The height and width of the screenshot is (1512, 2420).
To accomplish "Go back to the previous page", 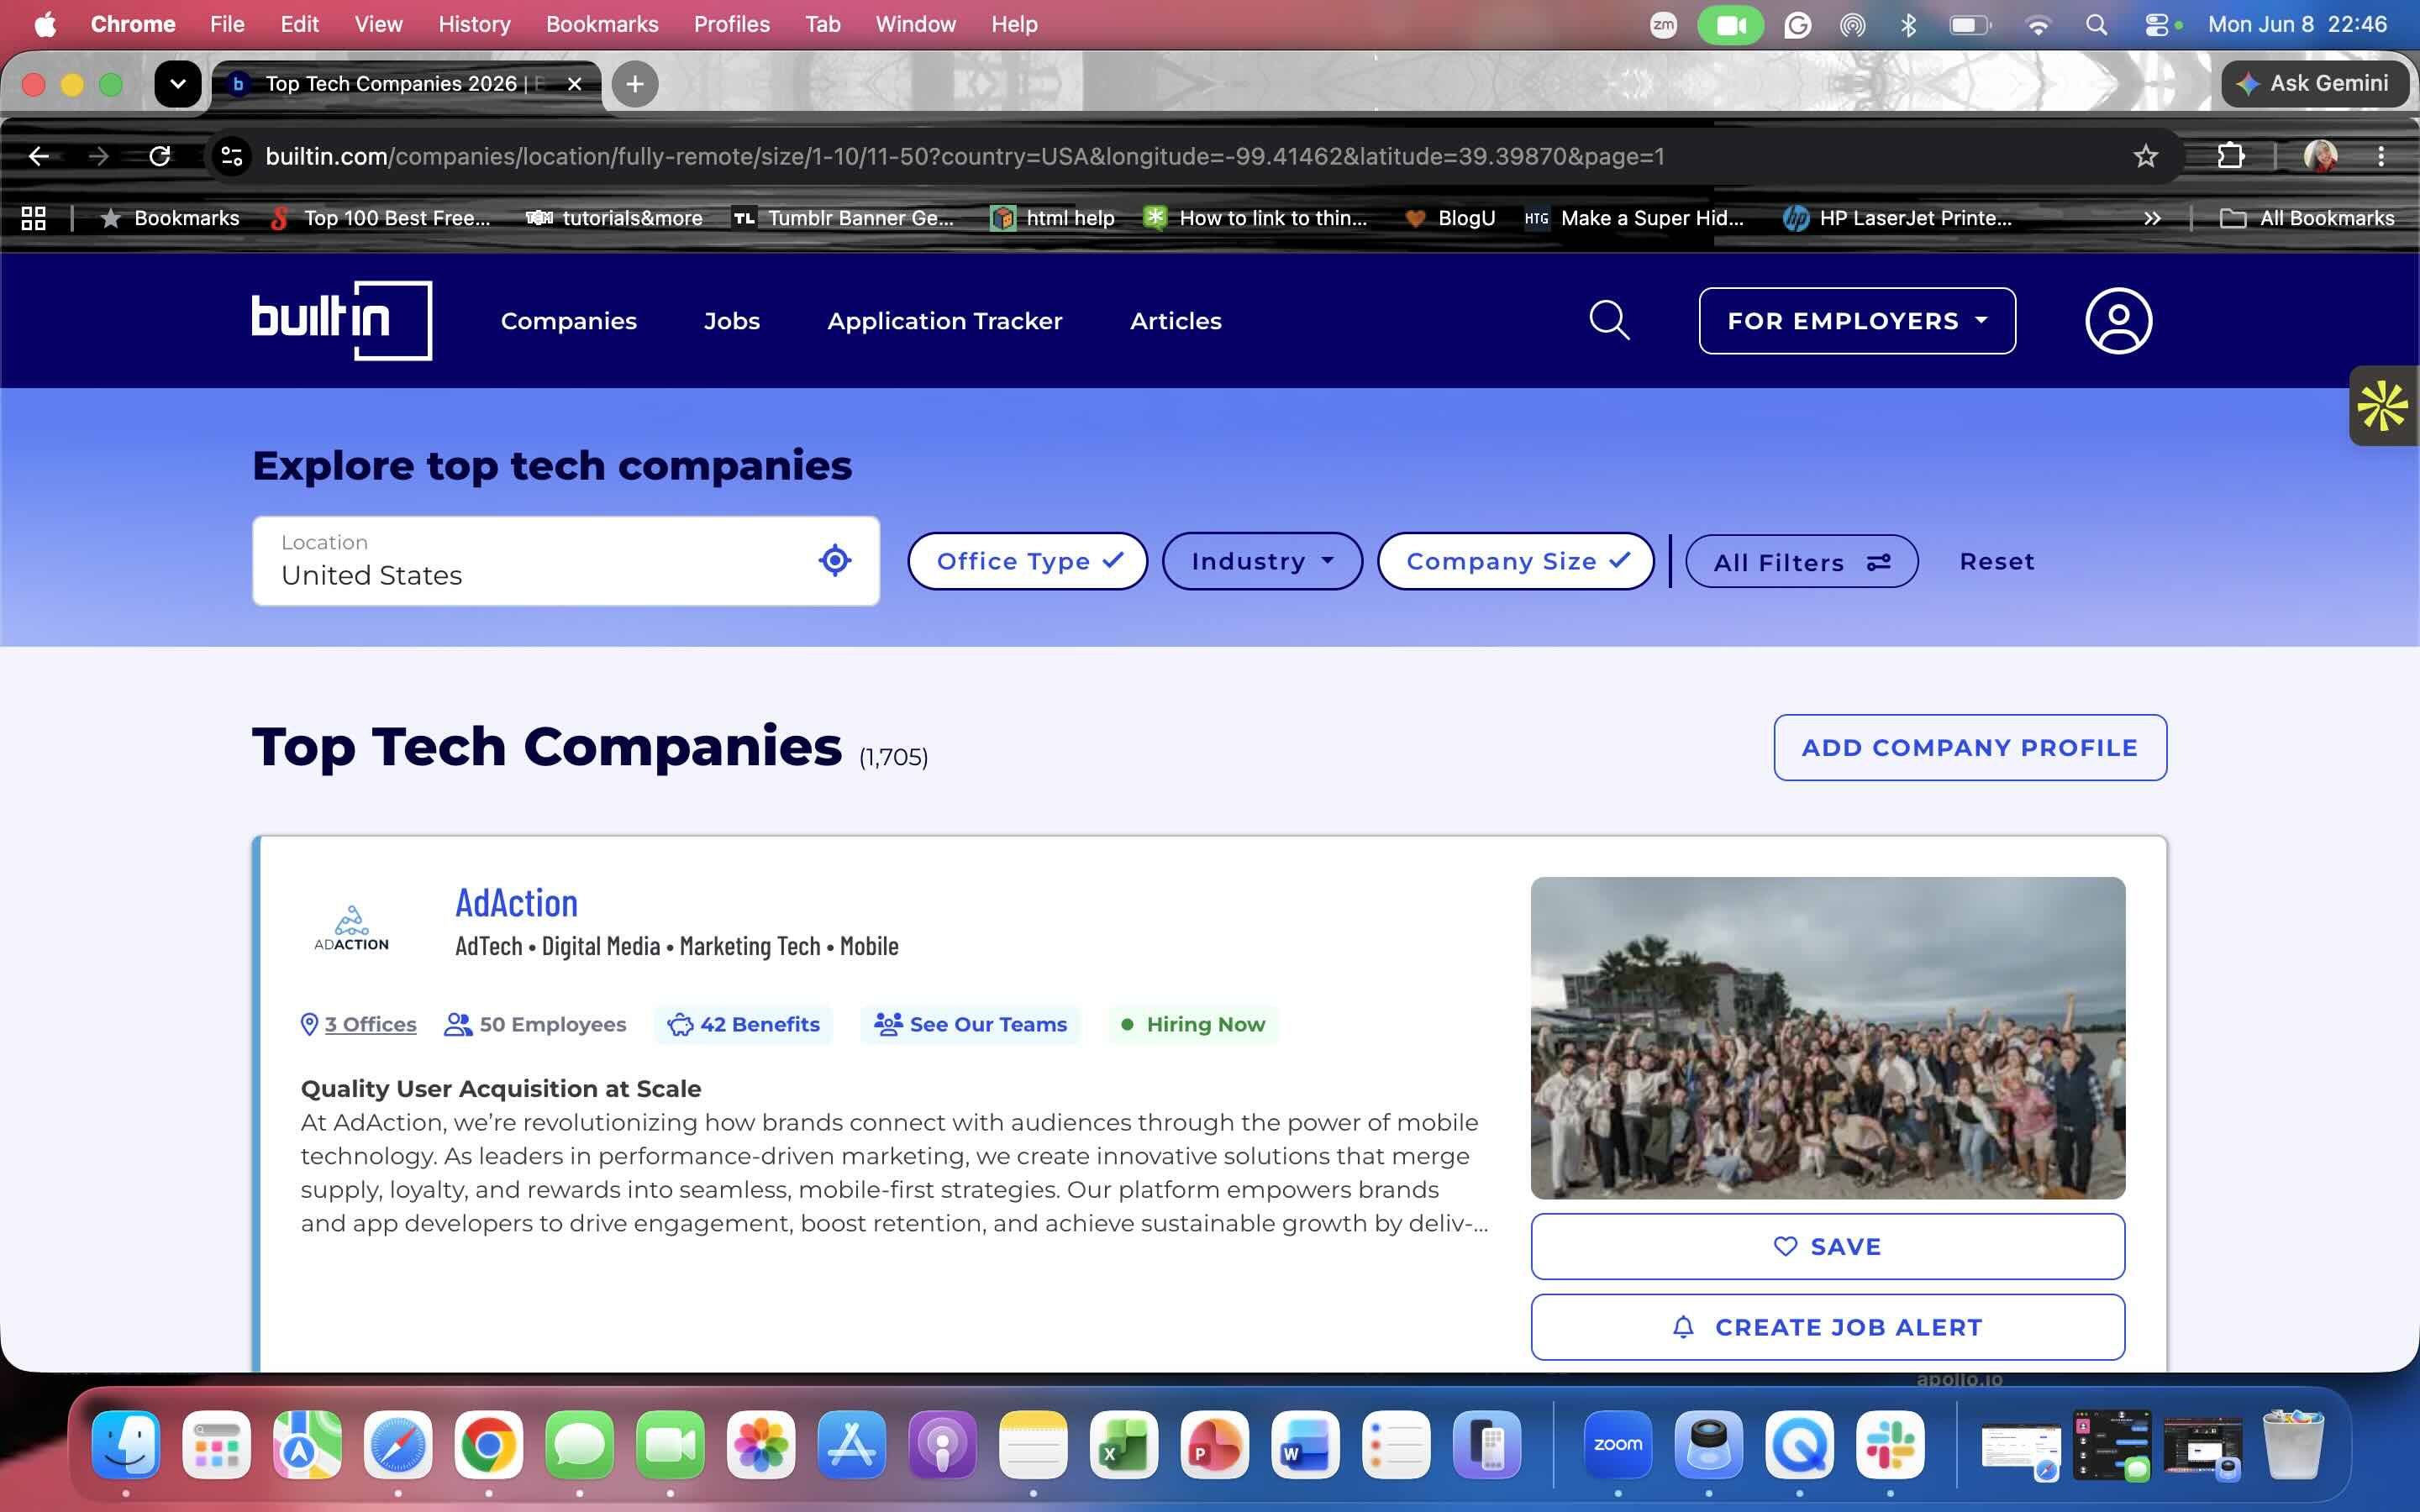I will pyautogui.click(x=39, y=156).
